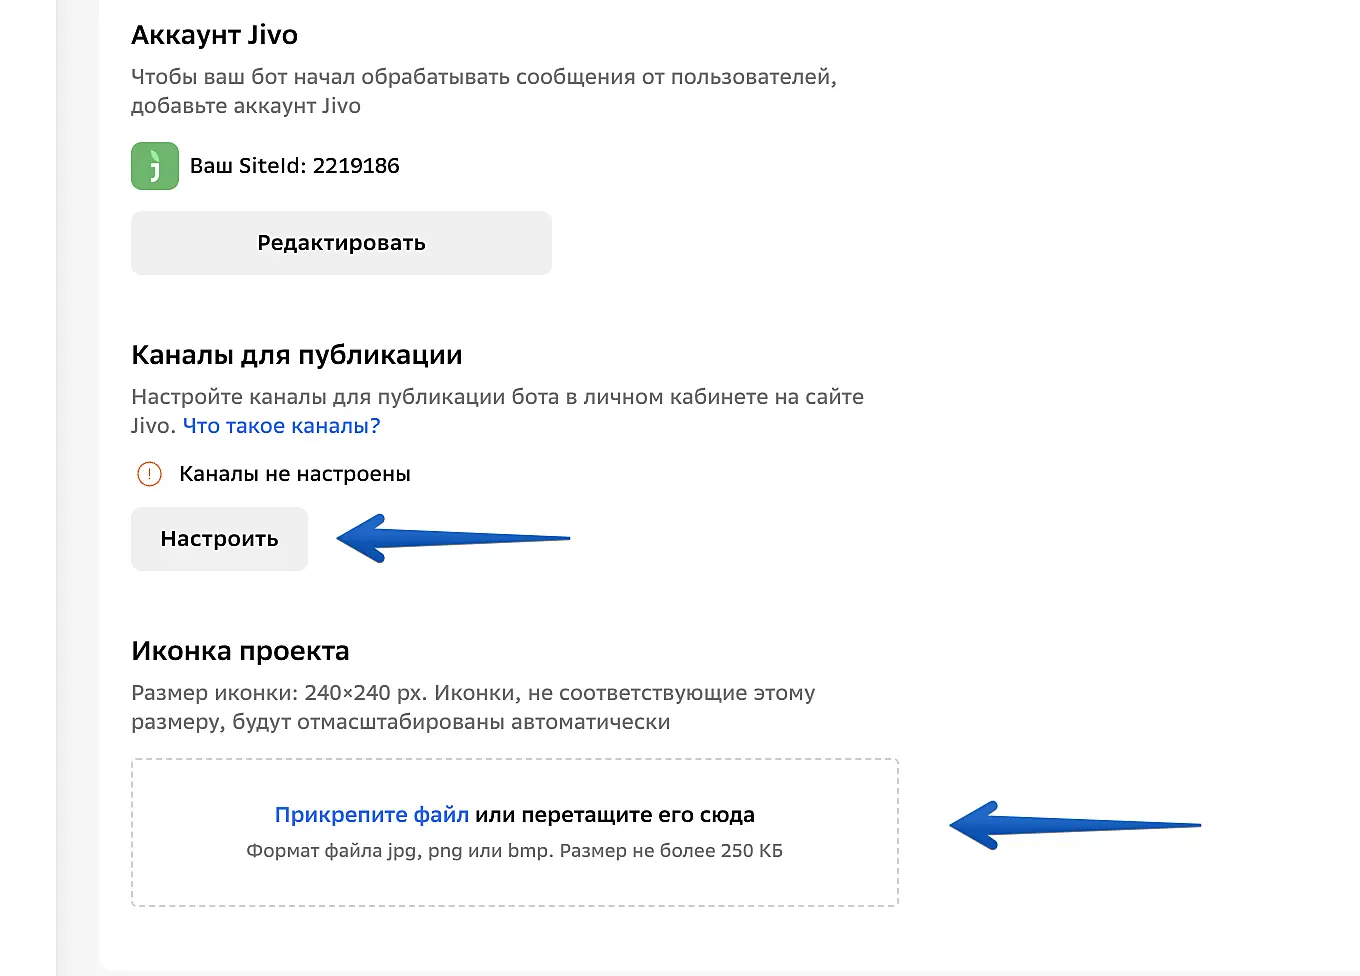Click the blue arrow beside the upload area
1360x976 pixels.
[x=1073, y=826]
